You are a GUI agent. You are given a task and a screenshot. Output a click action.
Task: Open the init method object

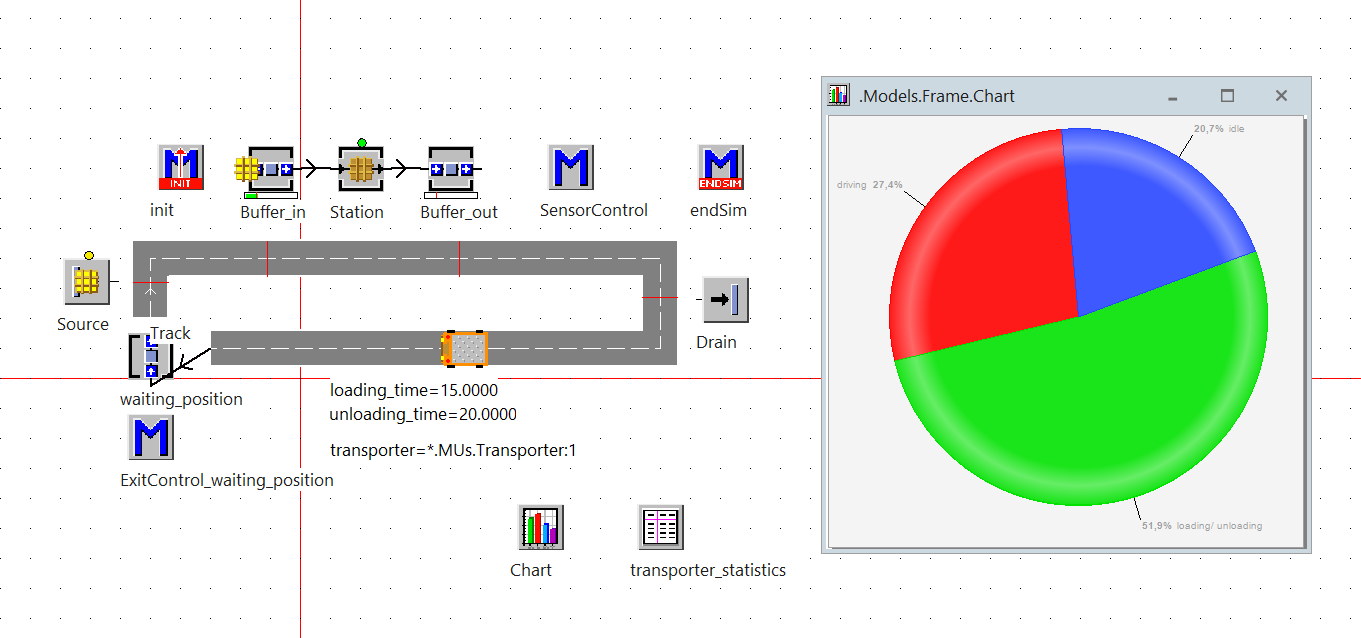pyautogui.click(x=181, y=167)
